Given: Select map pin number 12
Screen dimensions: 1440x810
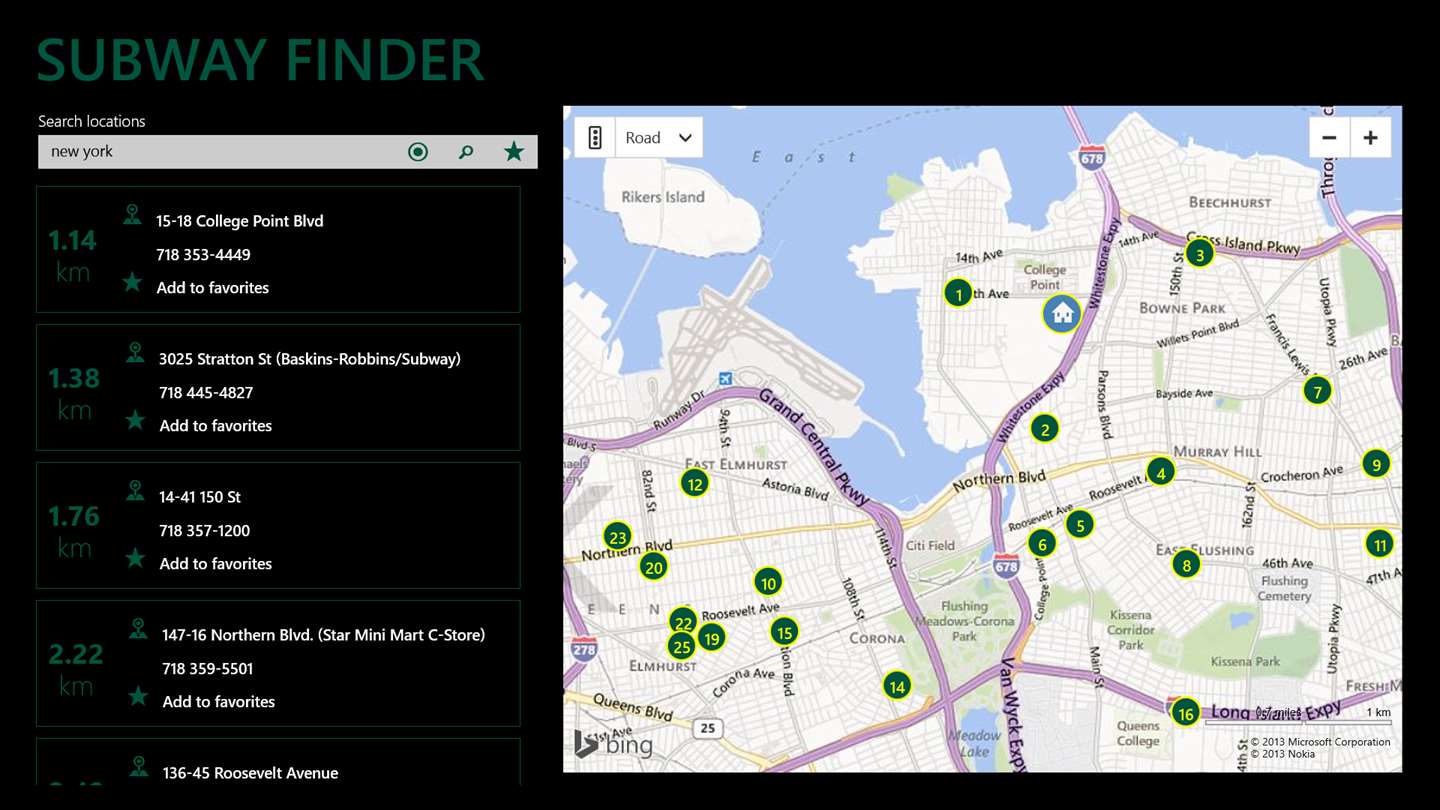Looking at the screenshot, I should pos(695,484).
